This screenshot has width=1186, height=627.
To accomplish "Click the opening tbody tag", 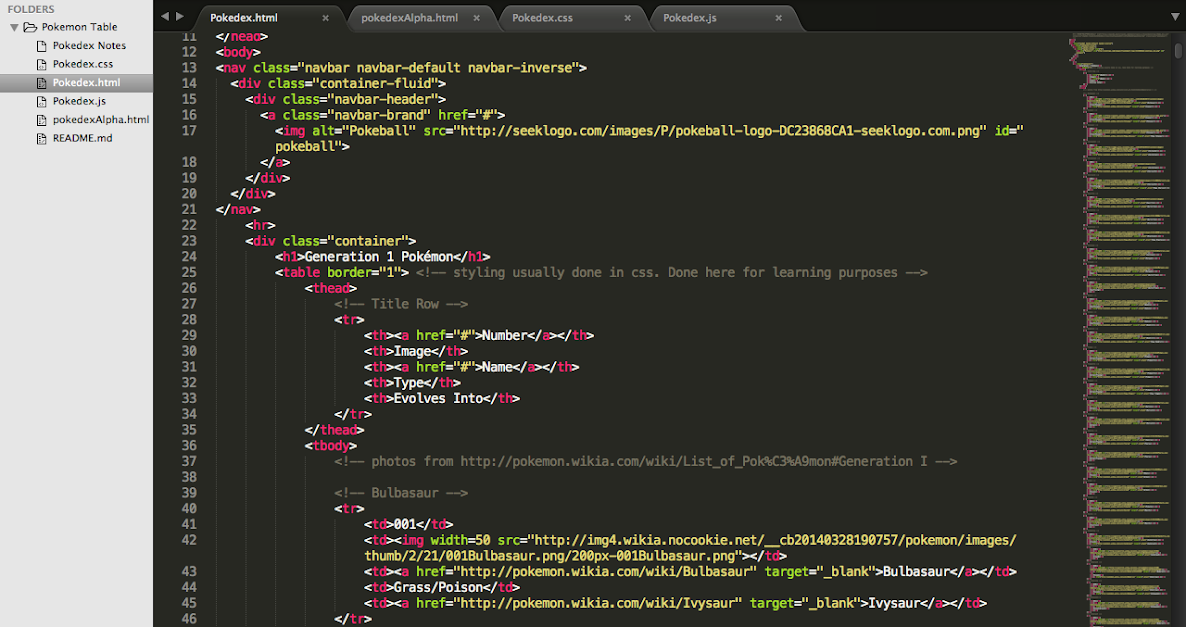I will pyautogui.click(x=331, y=446).
